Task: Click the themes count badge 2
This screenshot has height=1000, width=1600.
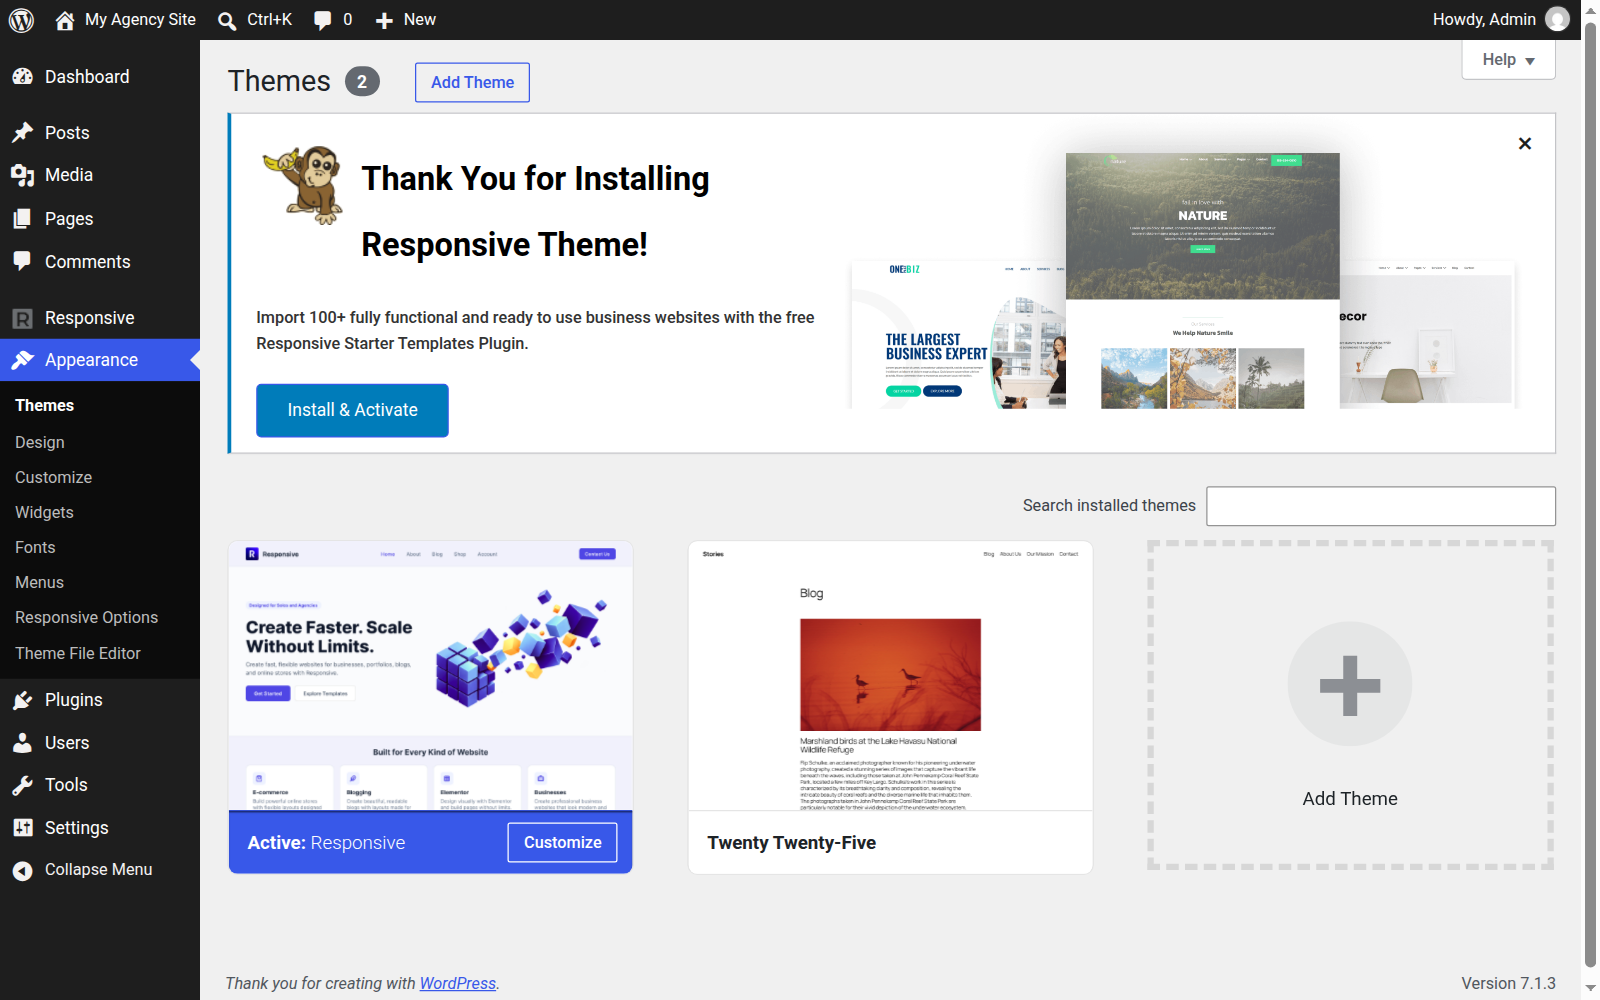Action: pyautogui.click(x=362, y=82)
